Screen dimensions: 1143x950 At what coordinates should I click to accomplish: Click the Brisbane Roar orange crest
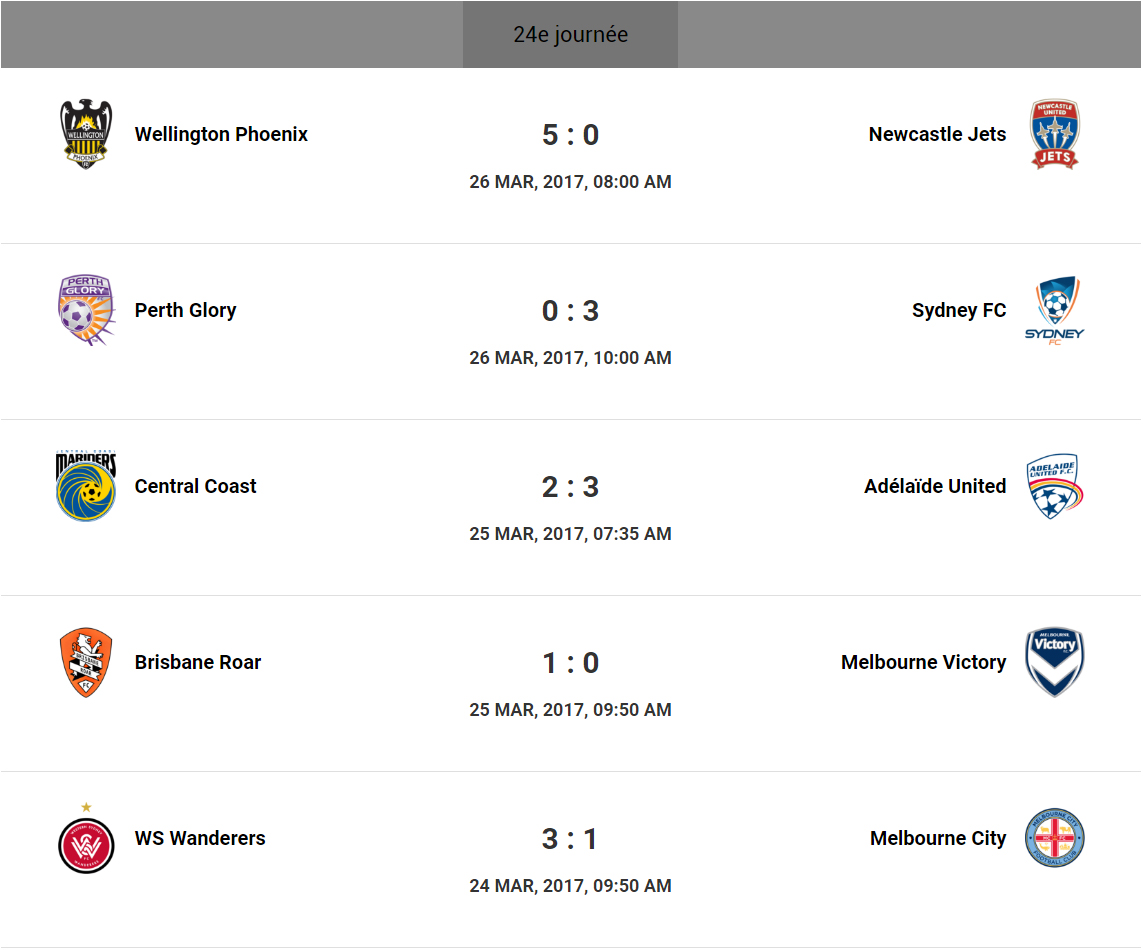(85, 662)
